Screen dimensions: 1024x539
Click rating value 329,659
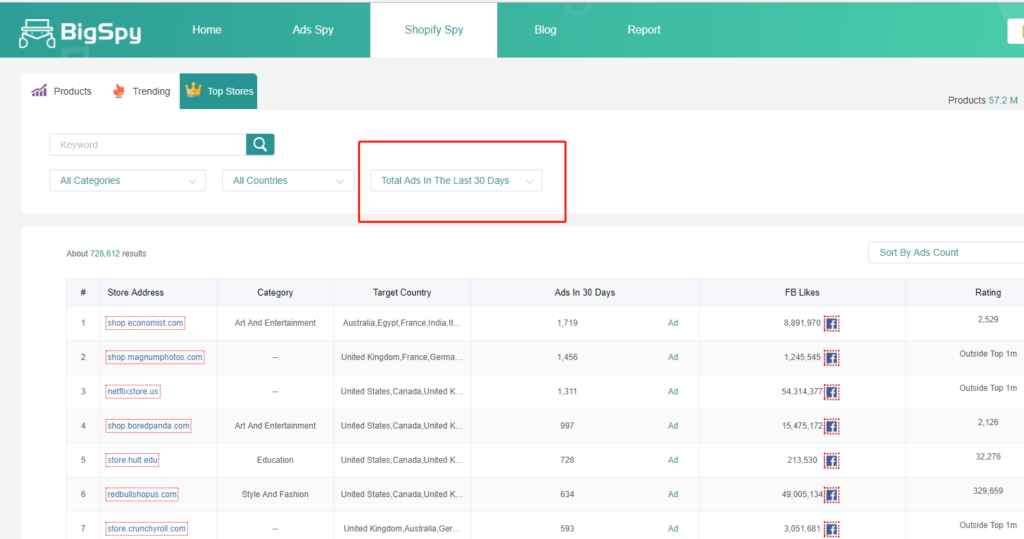(987, 491)
